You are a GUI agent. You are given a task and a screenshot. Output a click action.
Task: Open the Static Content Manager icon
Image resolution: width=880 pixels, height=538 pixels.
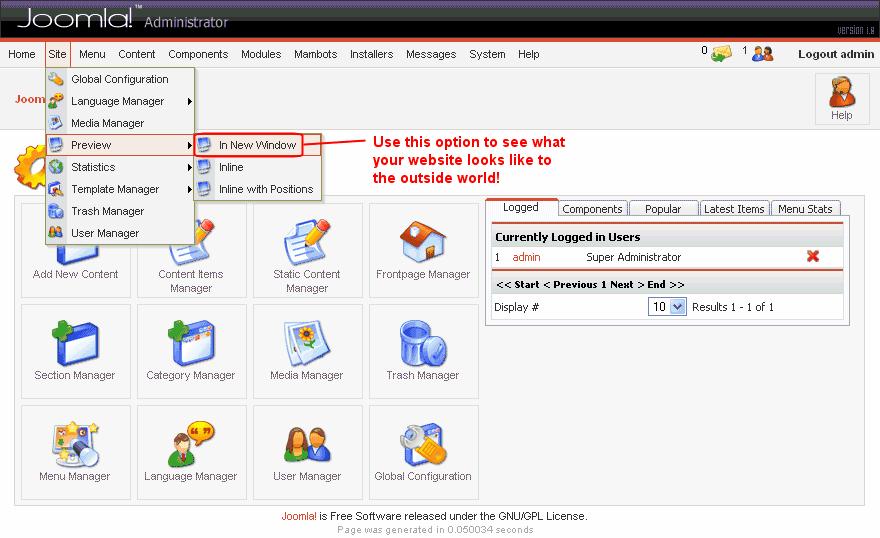coord(306,242)
